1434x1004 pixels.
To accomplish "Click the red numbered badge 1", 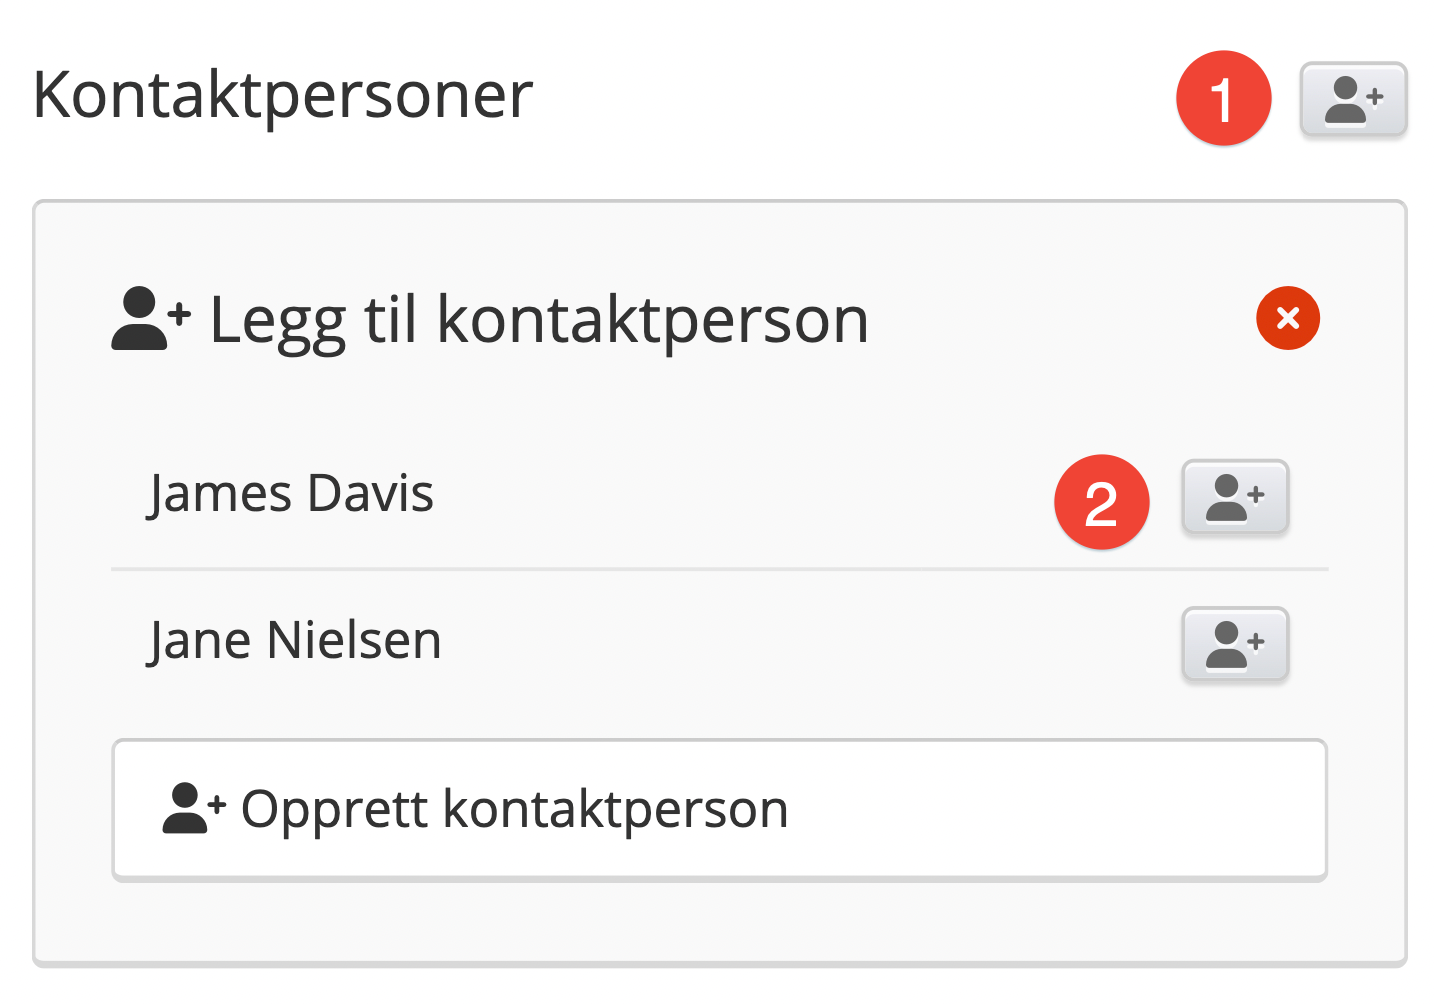I will (1223, 99).
